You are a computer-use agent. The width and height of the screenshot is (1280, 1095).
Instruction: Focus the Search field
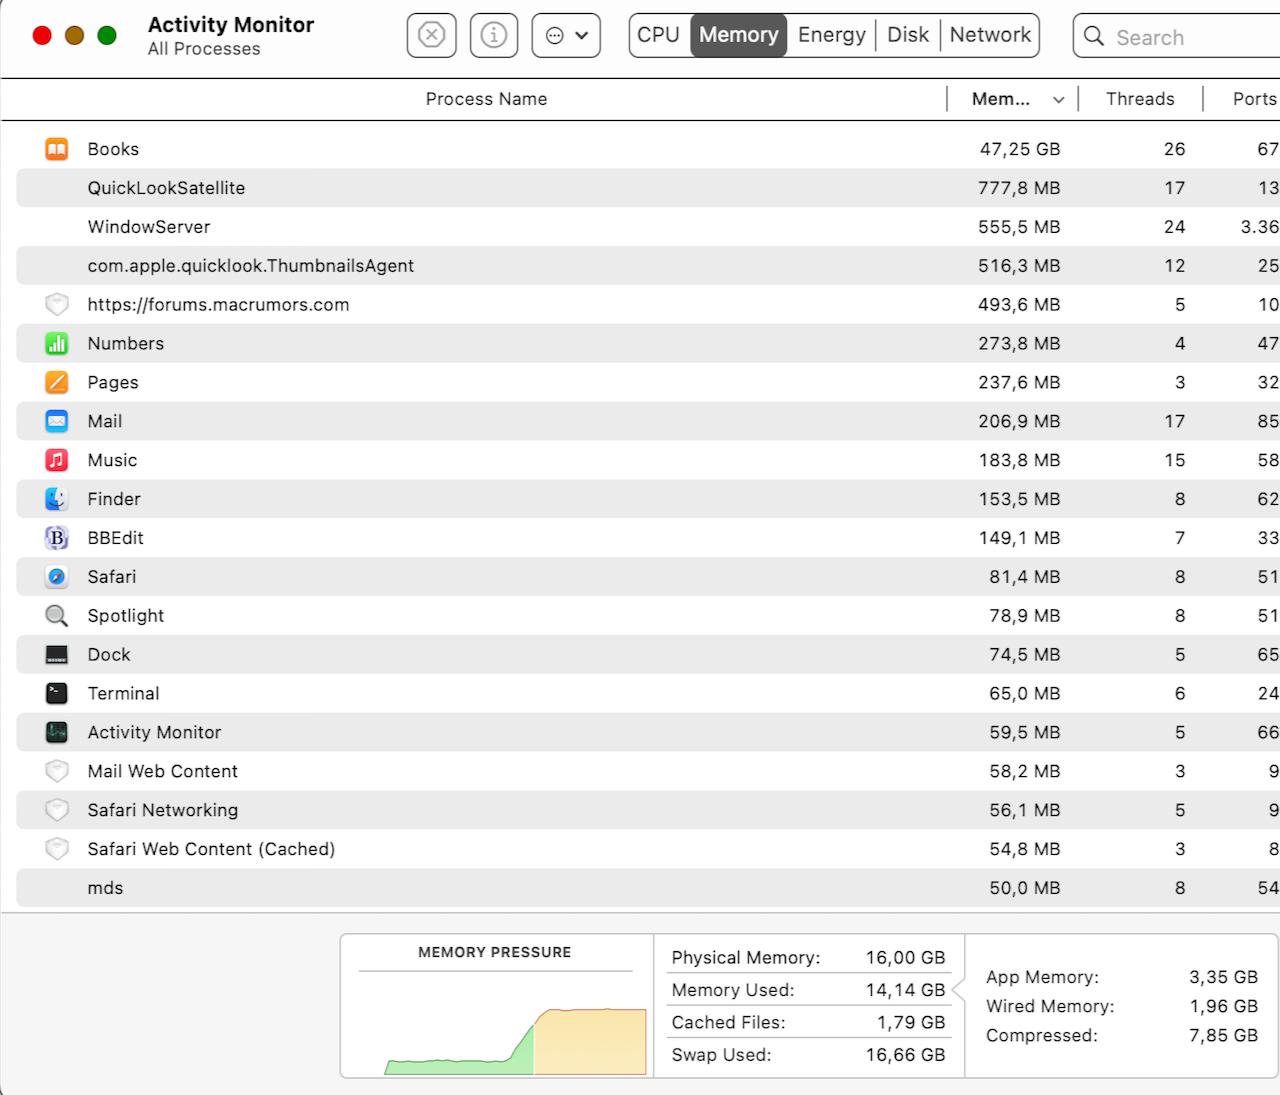point(1177,37)
